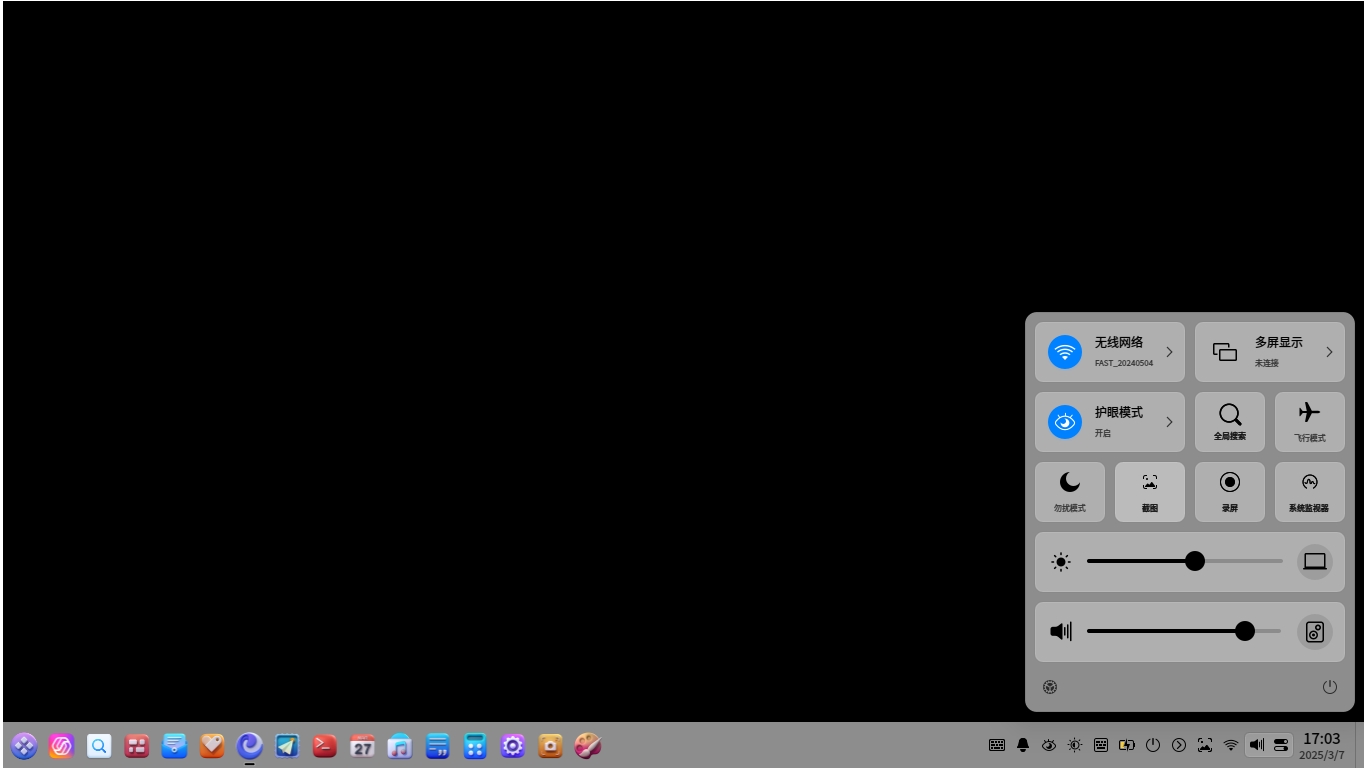Expand the 无线网络 network list chevron

[1169, 352]
